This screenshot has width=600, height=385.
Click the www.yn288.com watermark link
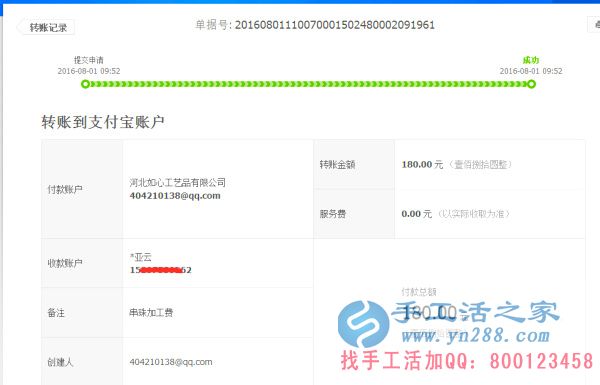pyautogui.click(x=476, y=336)
